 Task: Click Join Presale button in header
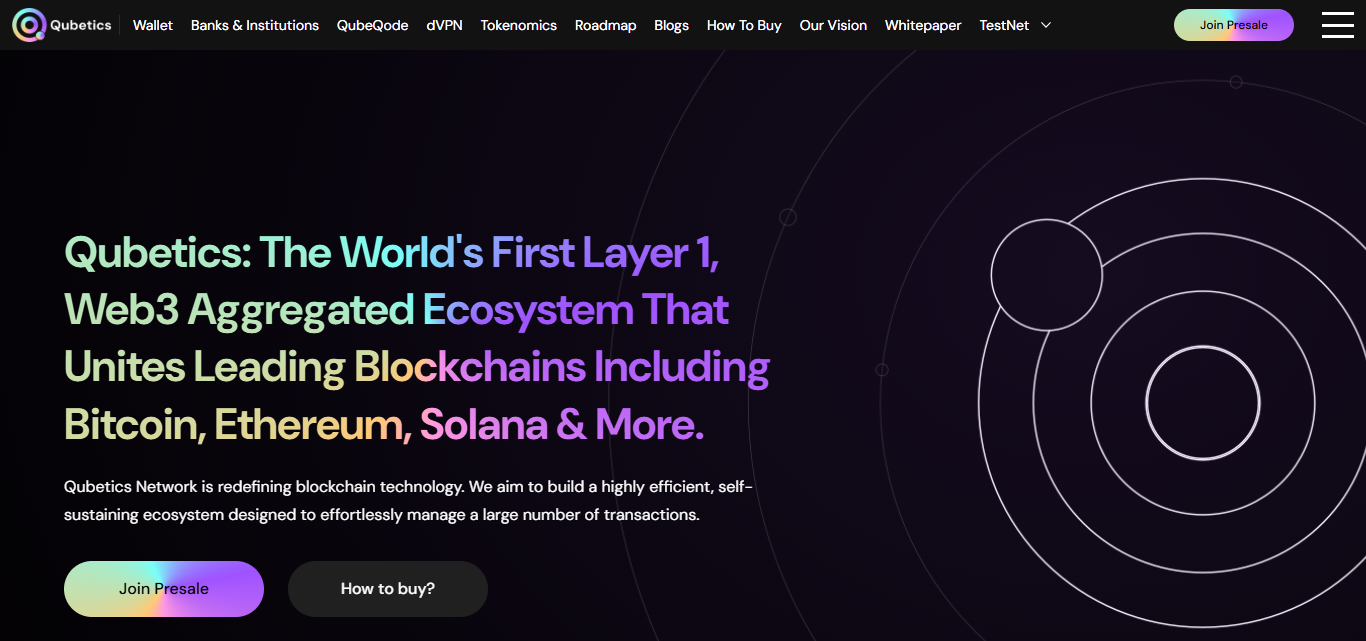coord(1234,25)
